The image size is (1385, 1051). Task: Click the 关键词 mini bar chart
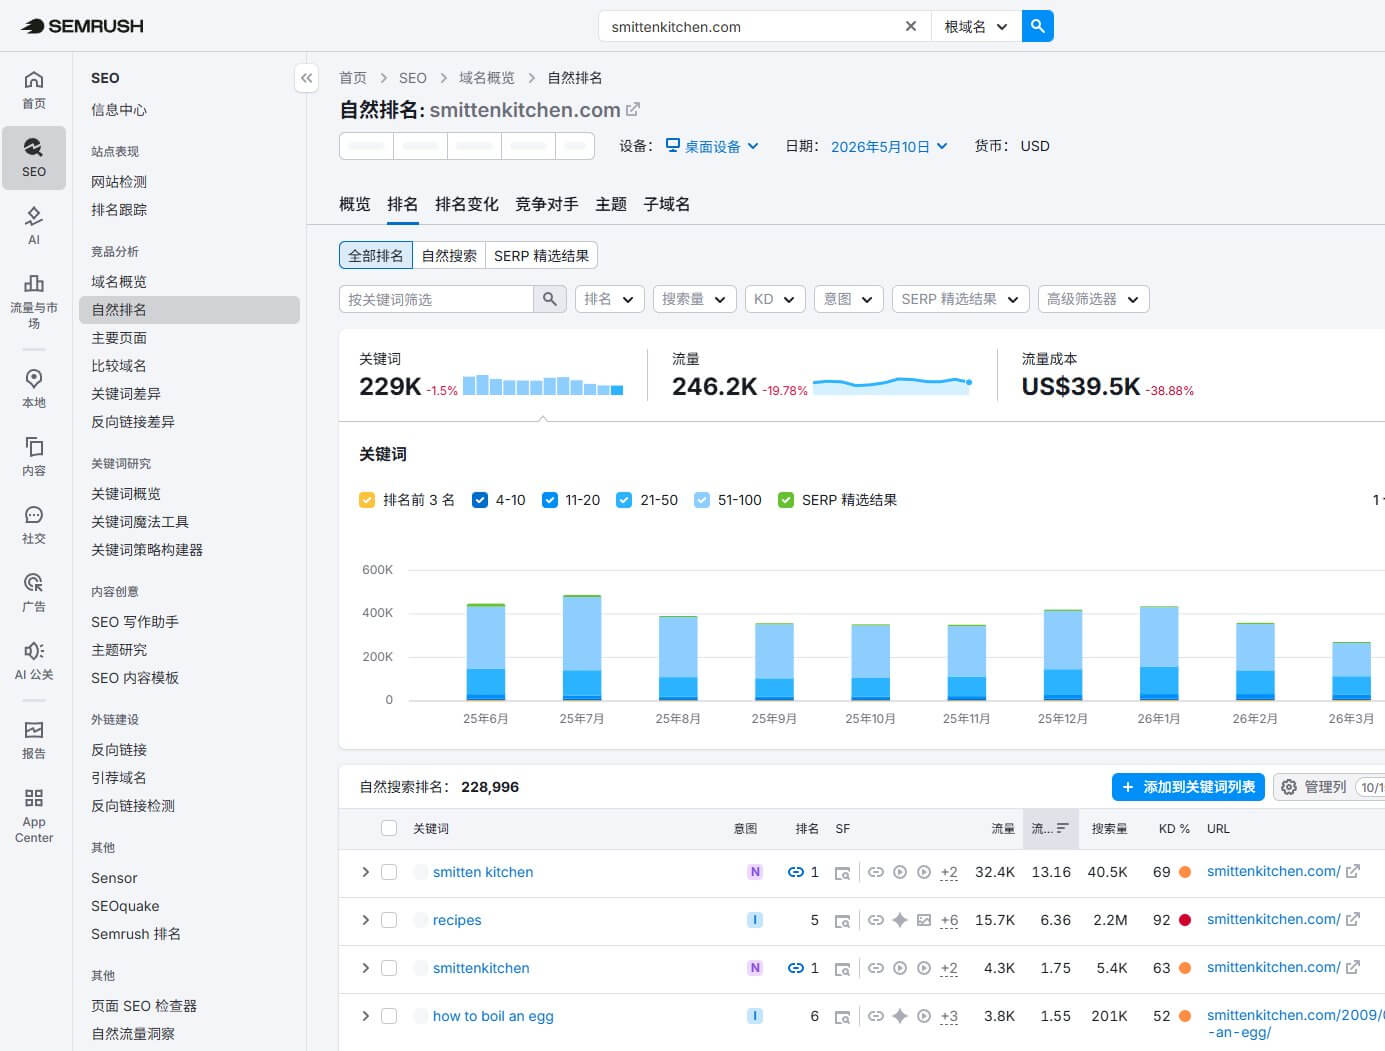pos(543,385)
